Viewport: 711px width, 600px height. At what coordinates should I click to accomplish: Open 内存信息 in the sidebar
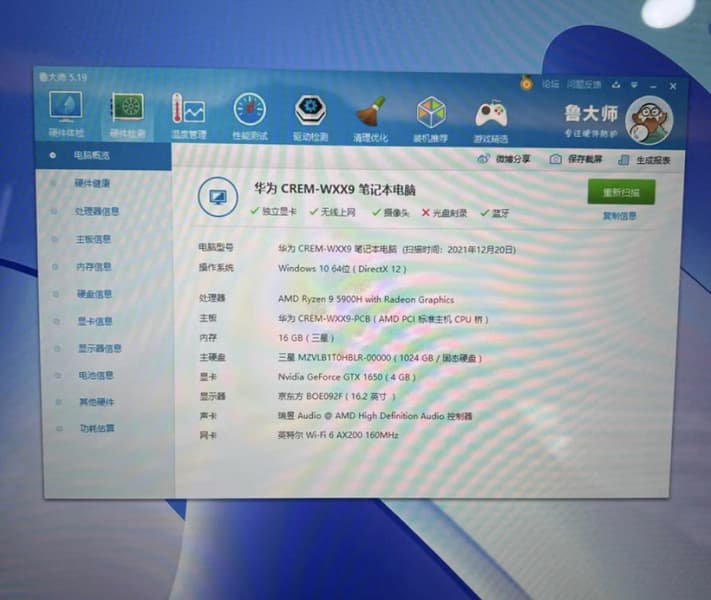coord(95,267)
